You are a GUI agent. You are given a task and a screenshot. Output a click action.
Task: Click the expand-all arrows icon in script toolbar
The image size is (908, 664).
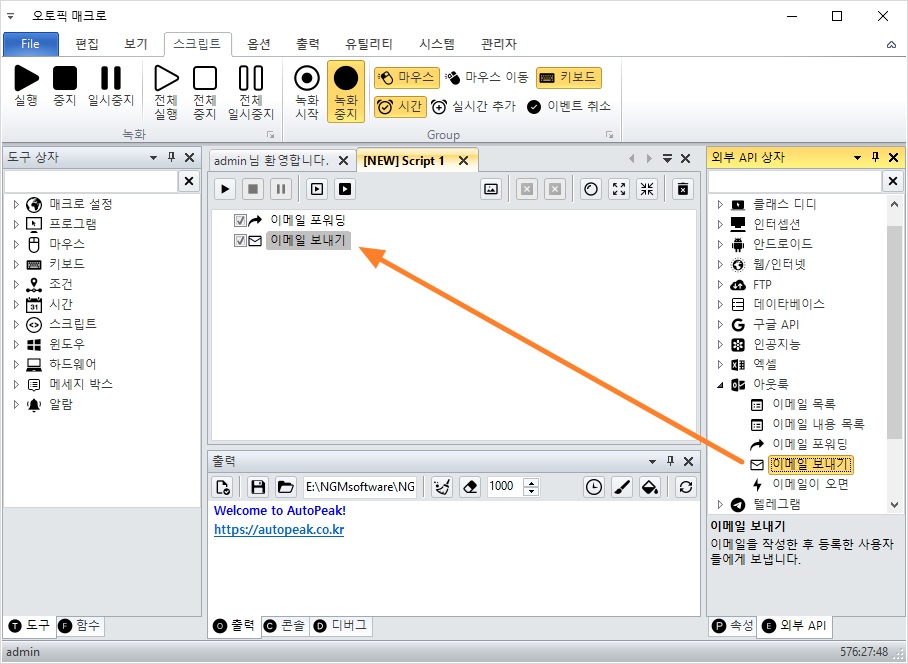(619, 189)
